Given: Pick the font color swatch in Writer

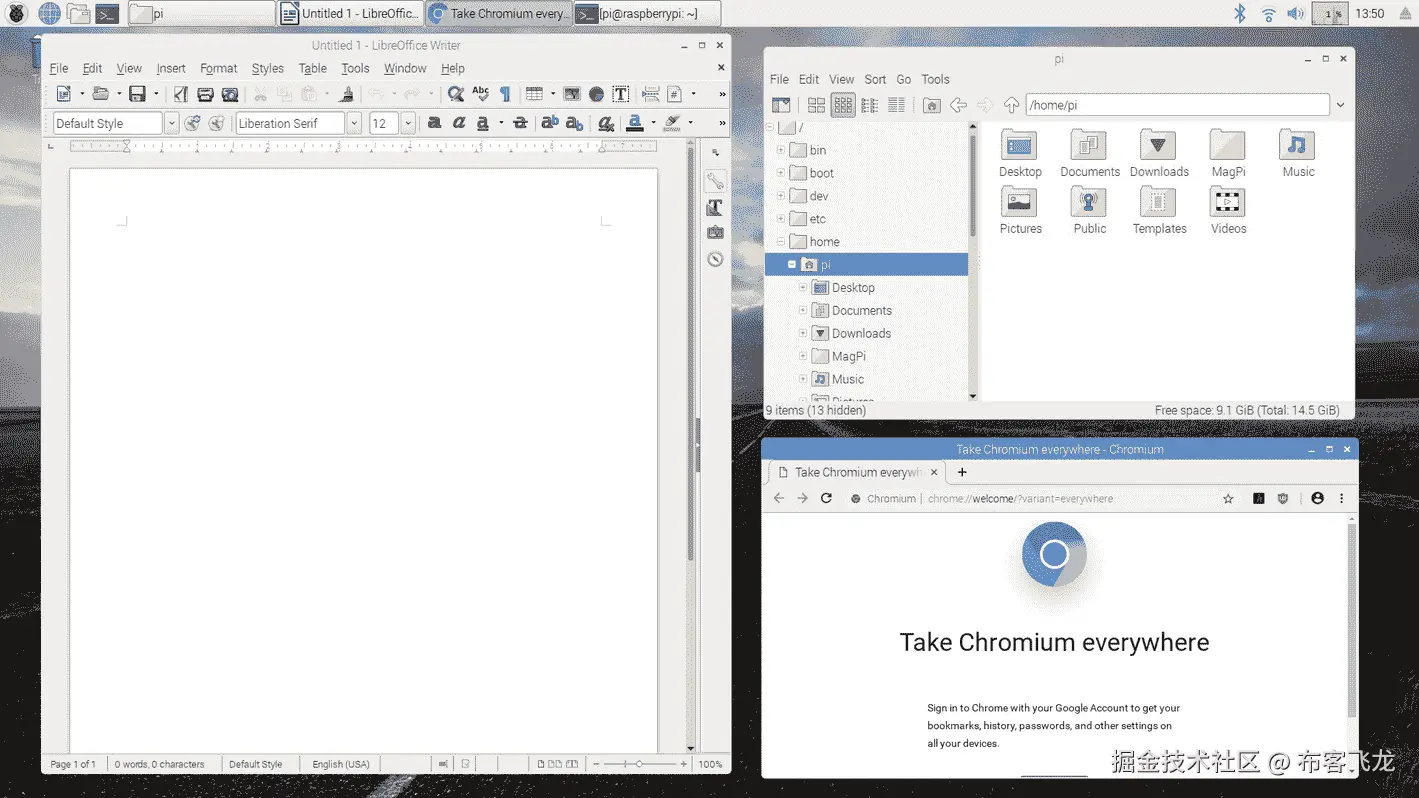Looking at the screenshot, I should [634, 123].
